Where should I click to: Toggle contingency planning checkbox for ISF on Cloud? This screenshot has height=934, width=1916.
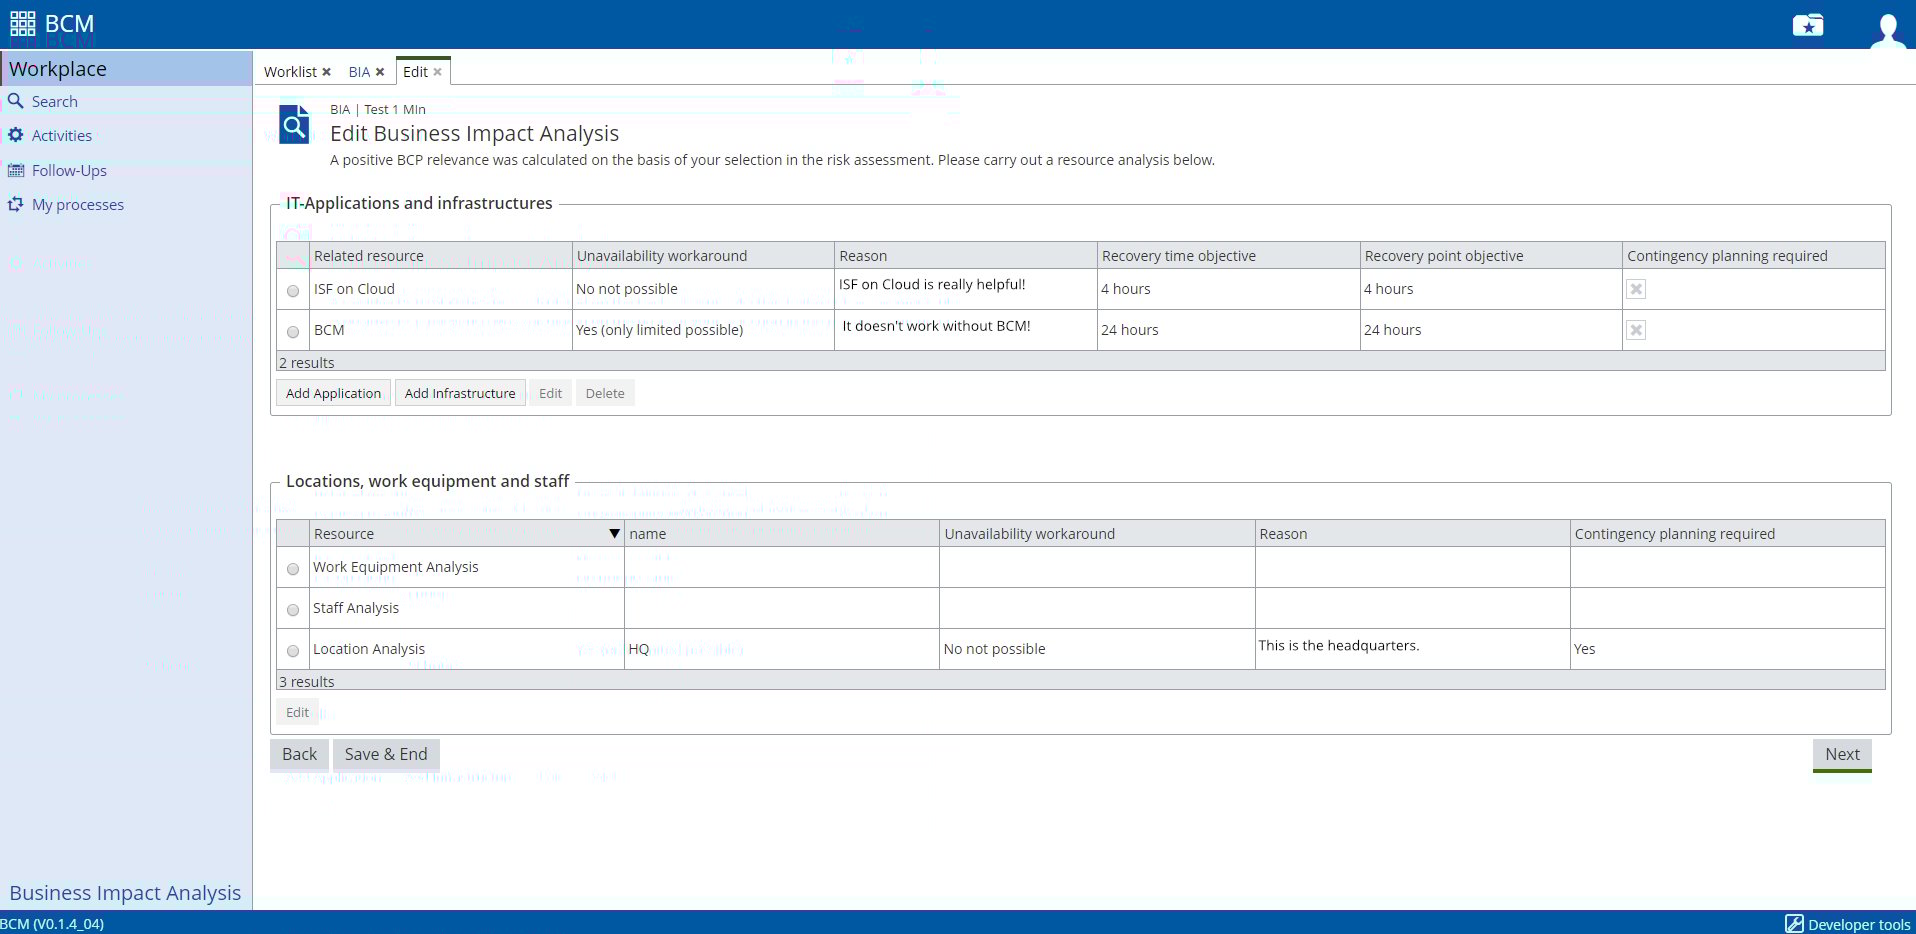tap(1636, 289)
